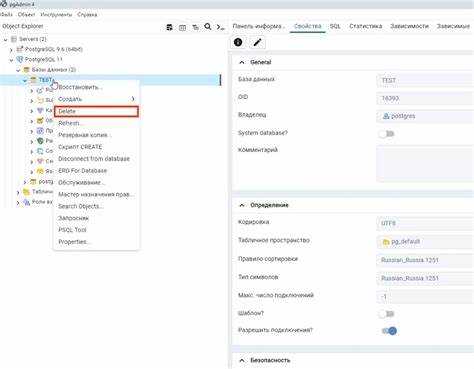
Task: Click the login roles icon in tree
Action: coord(26,202)
